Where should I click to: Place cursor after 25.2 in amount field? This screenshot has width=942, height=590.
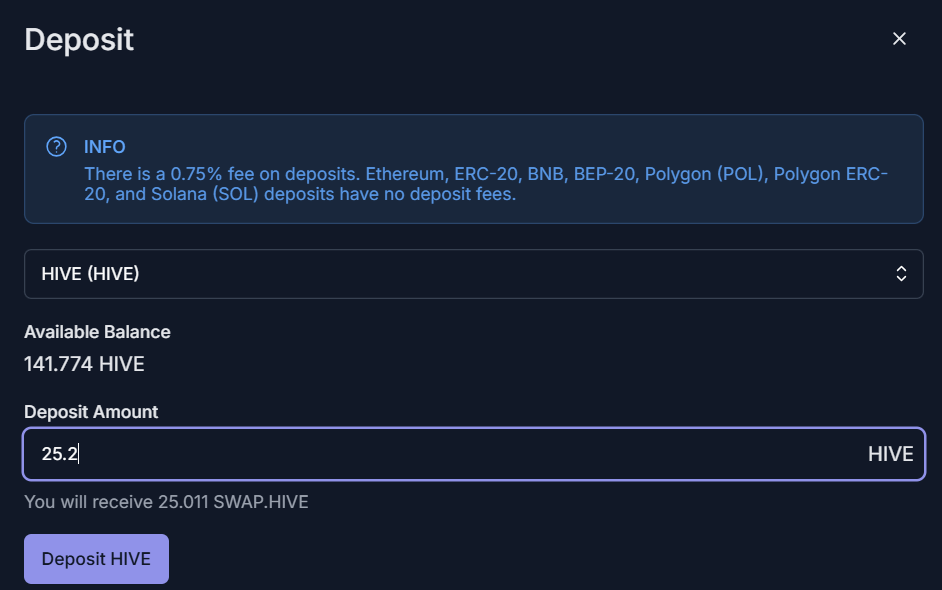[79, 454]
